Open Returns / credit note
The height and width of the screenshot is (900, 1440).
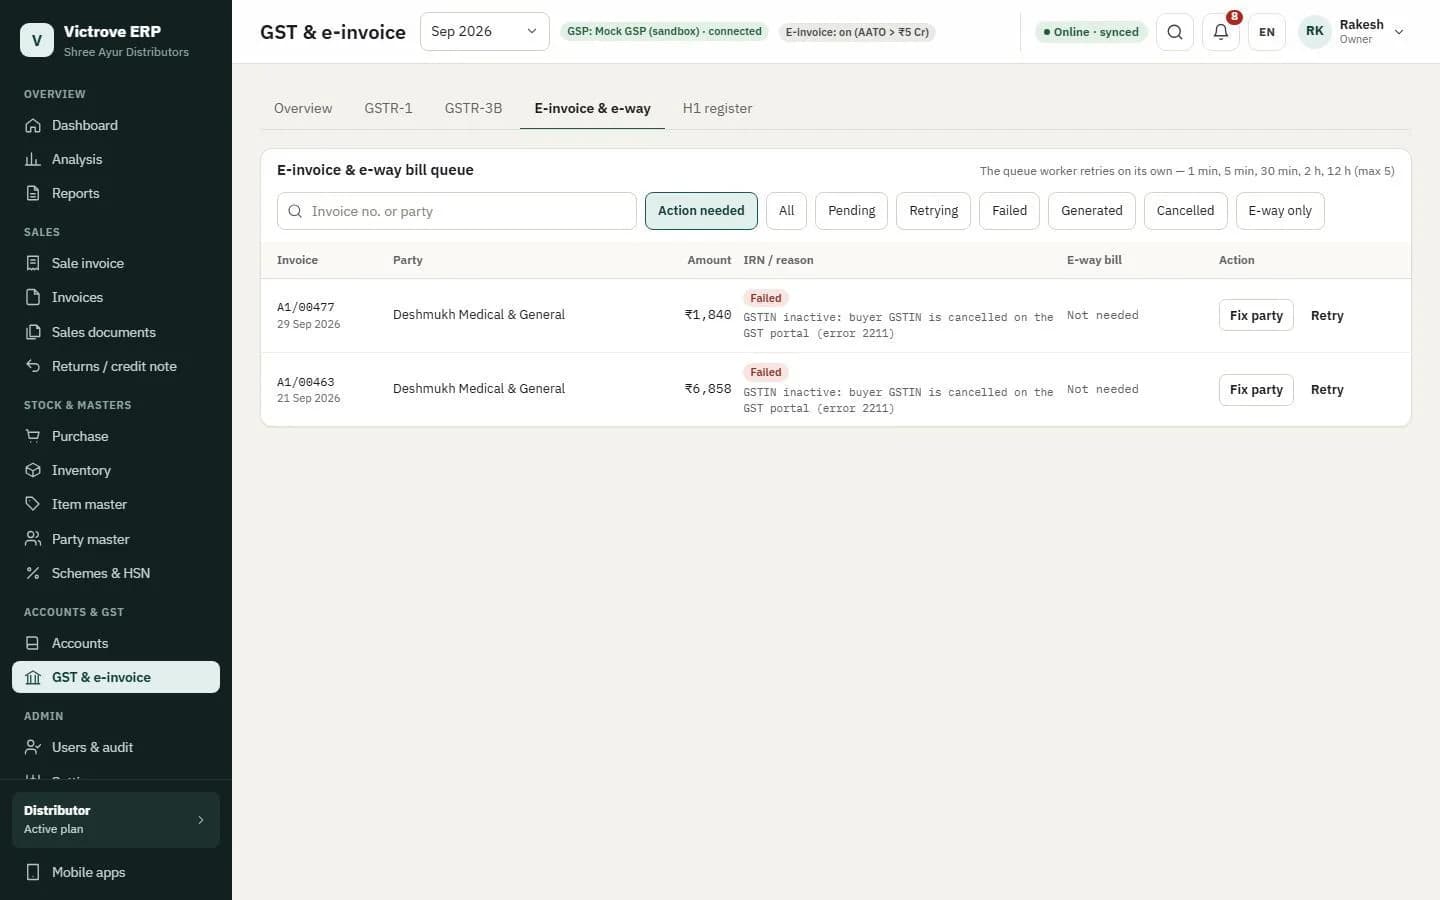(x=116, y=366)
